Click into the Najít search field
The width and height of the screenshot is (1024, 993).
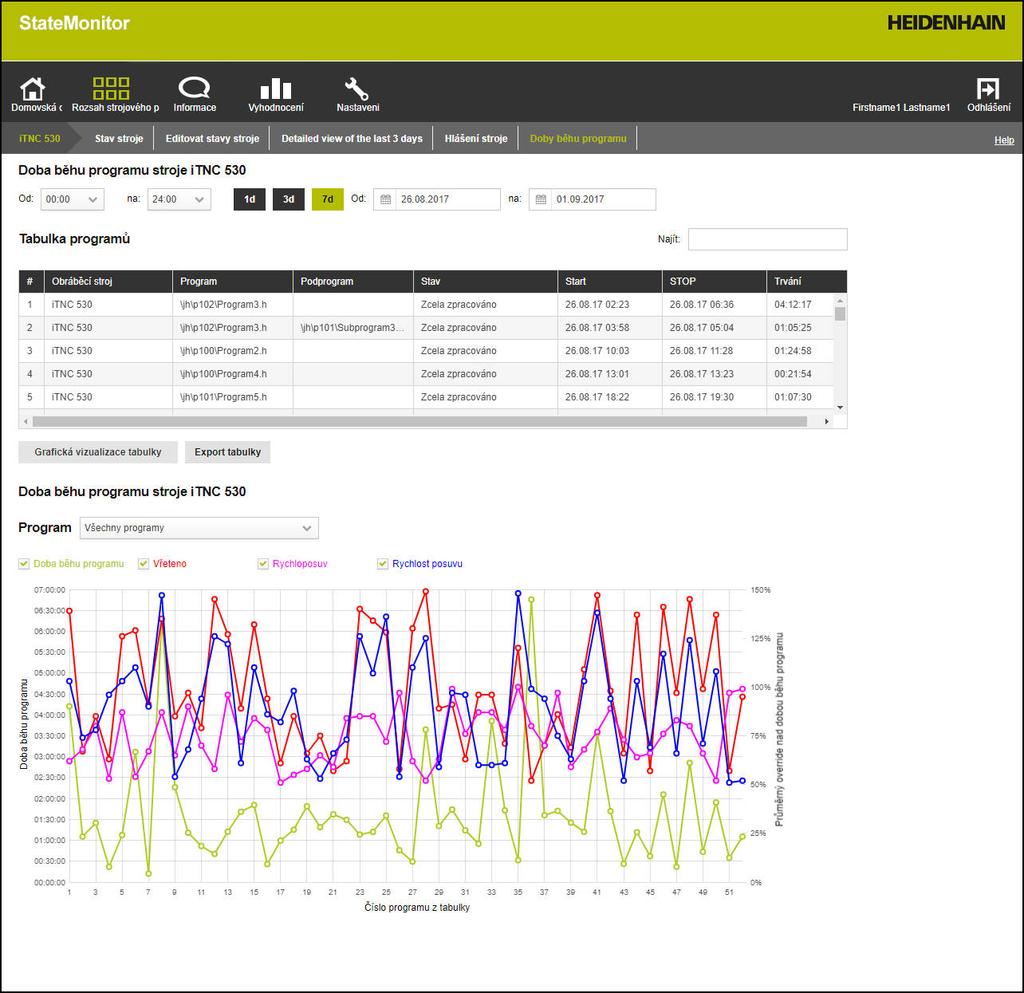pos(768,239)
